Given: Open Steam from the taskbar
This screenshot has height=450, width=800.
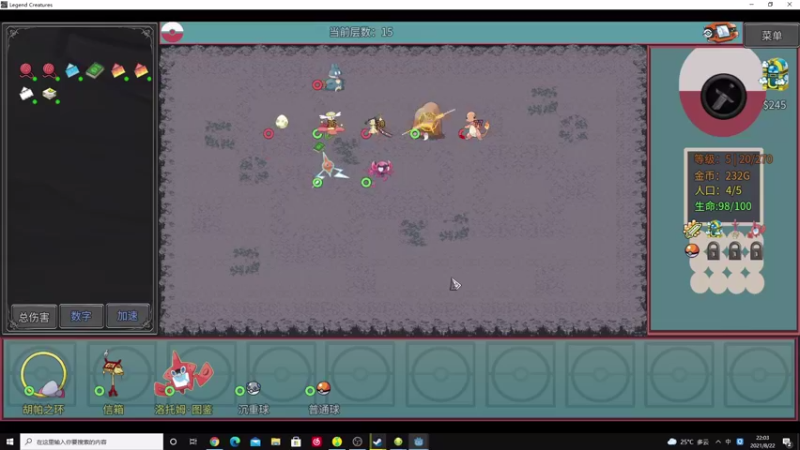Looking at the screenshot, I should pos(378,442).
